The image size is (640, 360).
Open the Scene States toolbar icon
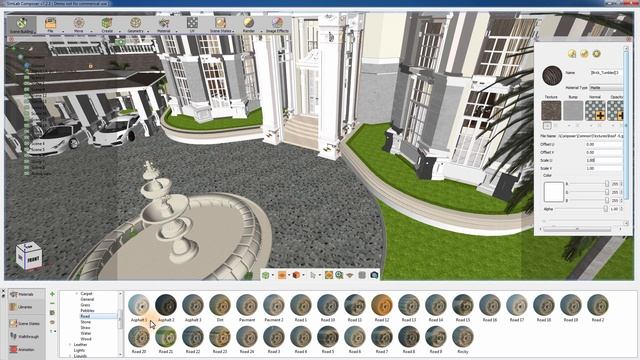(220, 24)
